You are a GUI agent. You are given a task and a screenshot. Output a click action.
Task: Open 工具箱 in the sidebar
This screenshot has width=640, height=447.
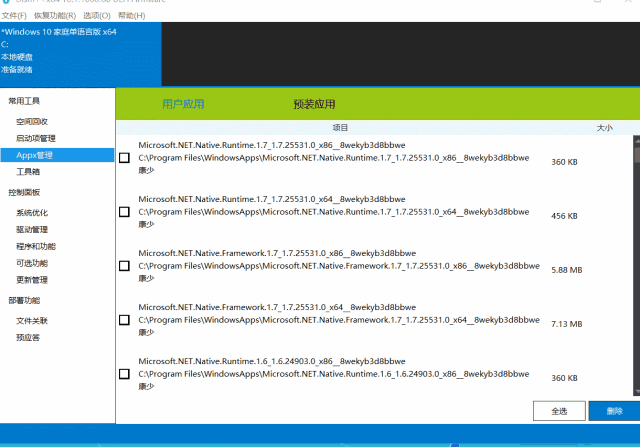click(28, 172)
